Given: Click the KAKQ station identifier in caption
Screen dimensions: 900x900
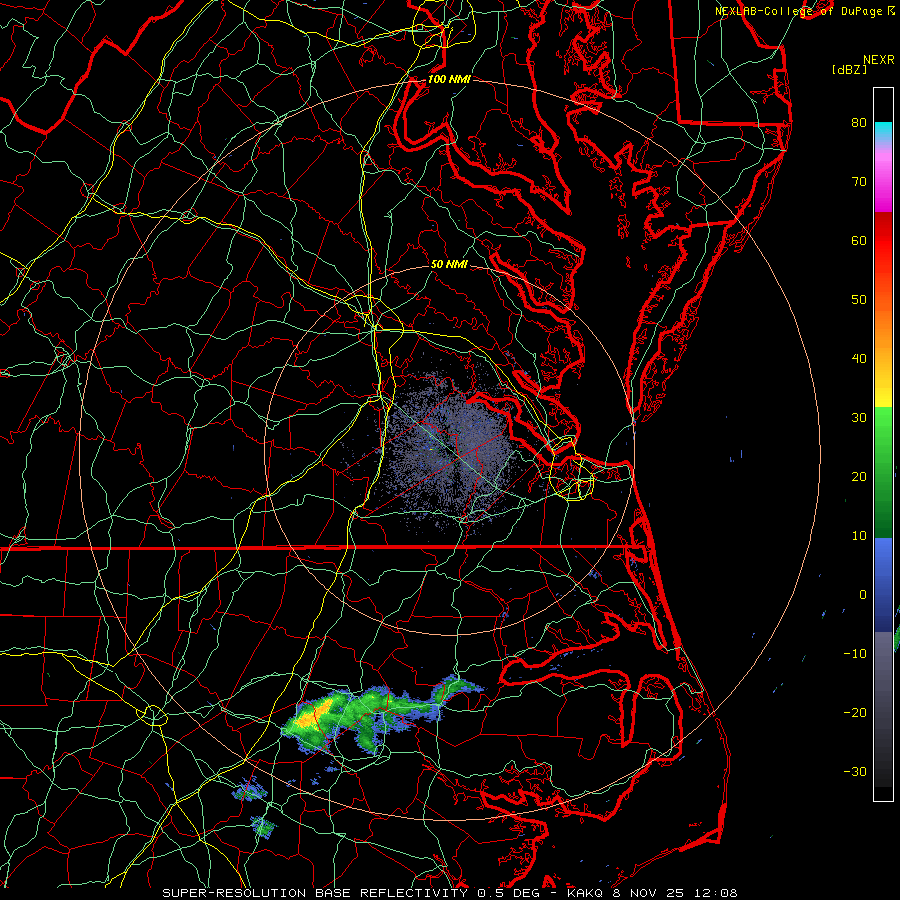Looking at the screenshot, I should (585, 893).
